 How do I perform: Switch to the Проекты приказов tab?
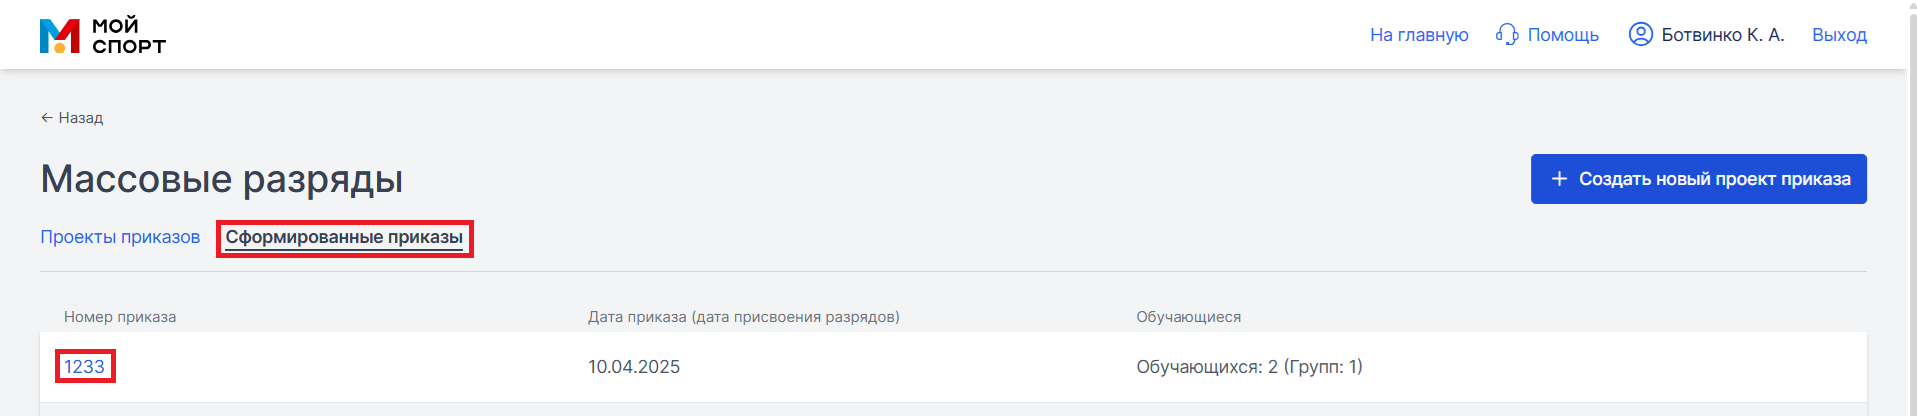(120, 237)
